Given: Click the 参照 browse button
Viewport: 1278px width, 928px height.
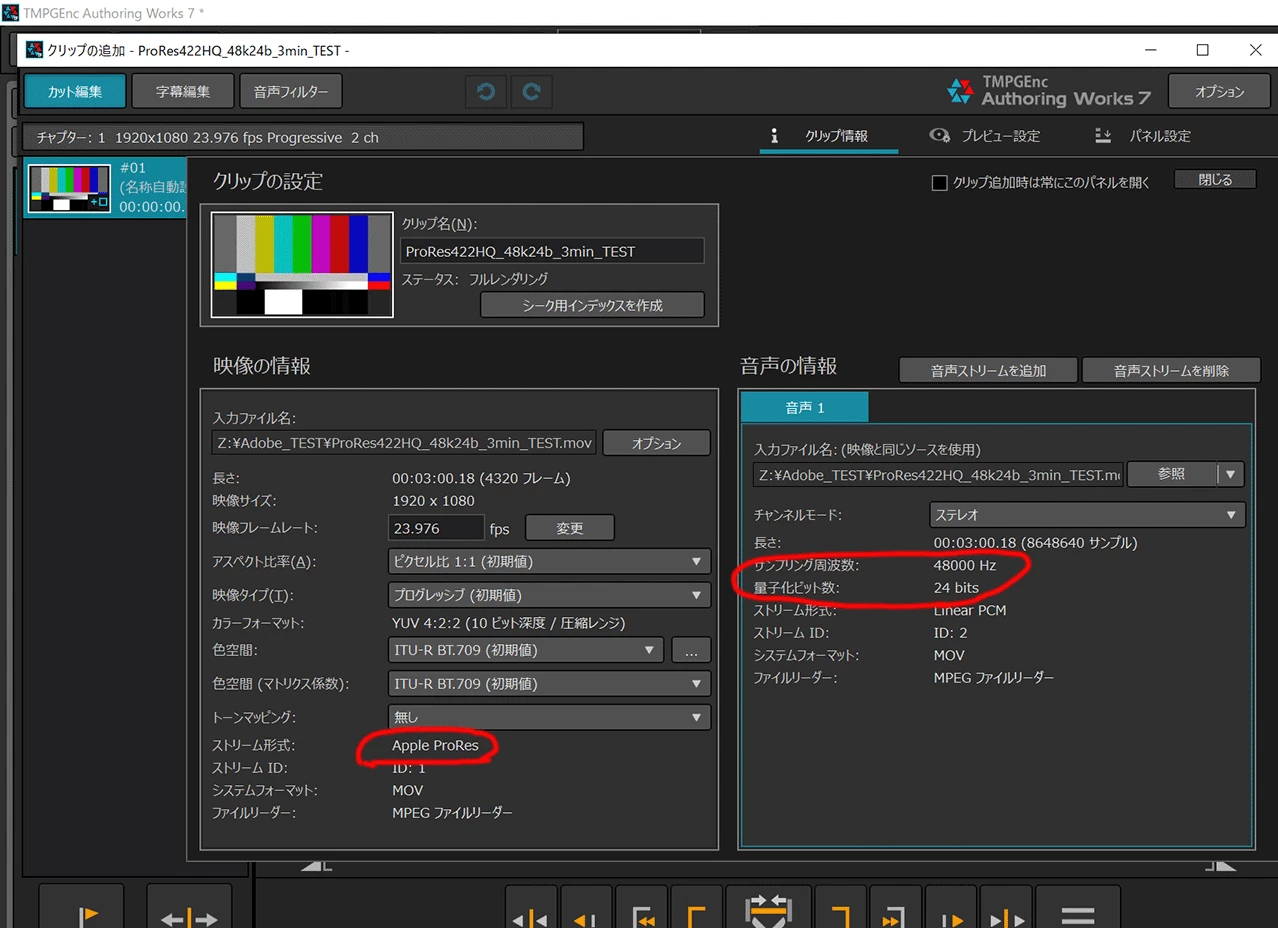Looking at the screenshot, I should 1172,474.
